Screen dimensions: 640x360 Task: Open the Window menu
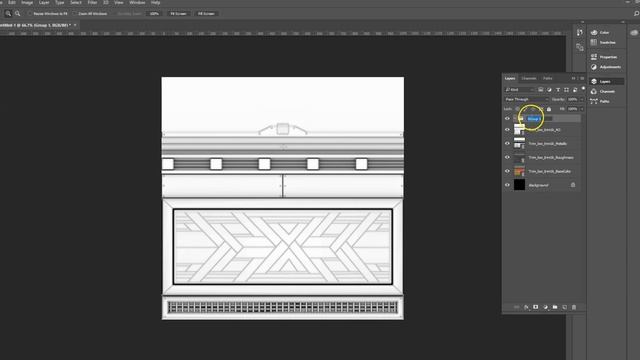[x=137, y=2]
